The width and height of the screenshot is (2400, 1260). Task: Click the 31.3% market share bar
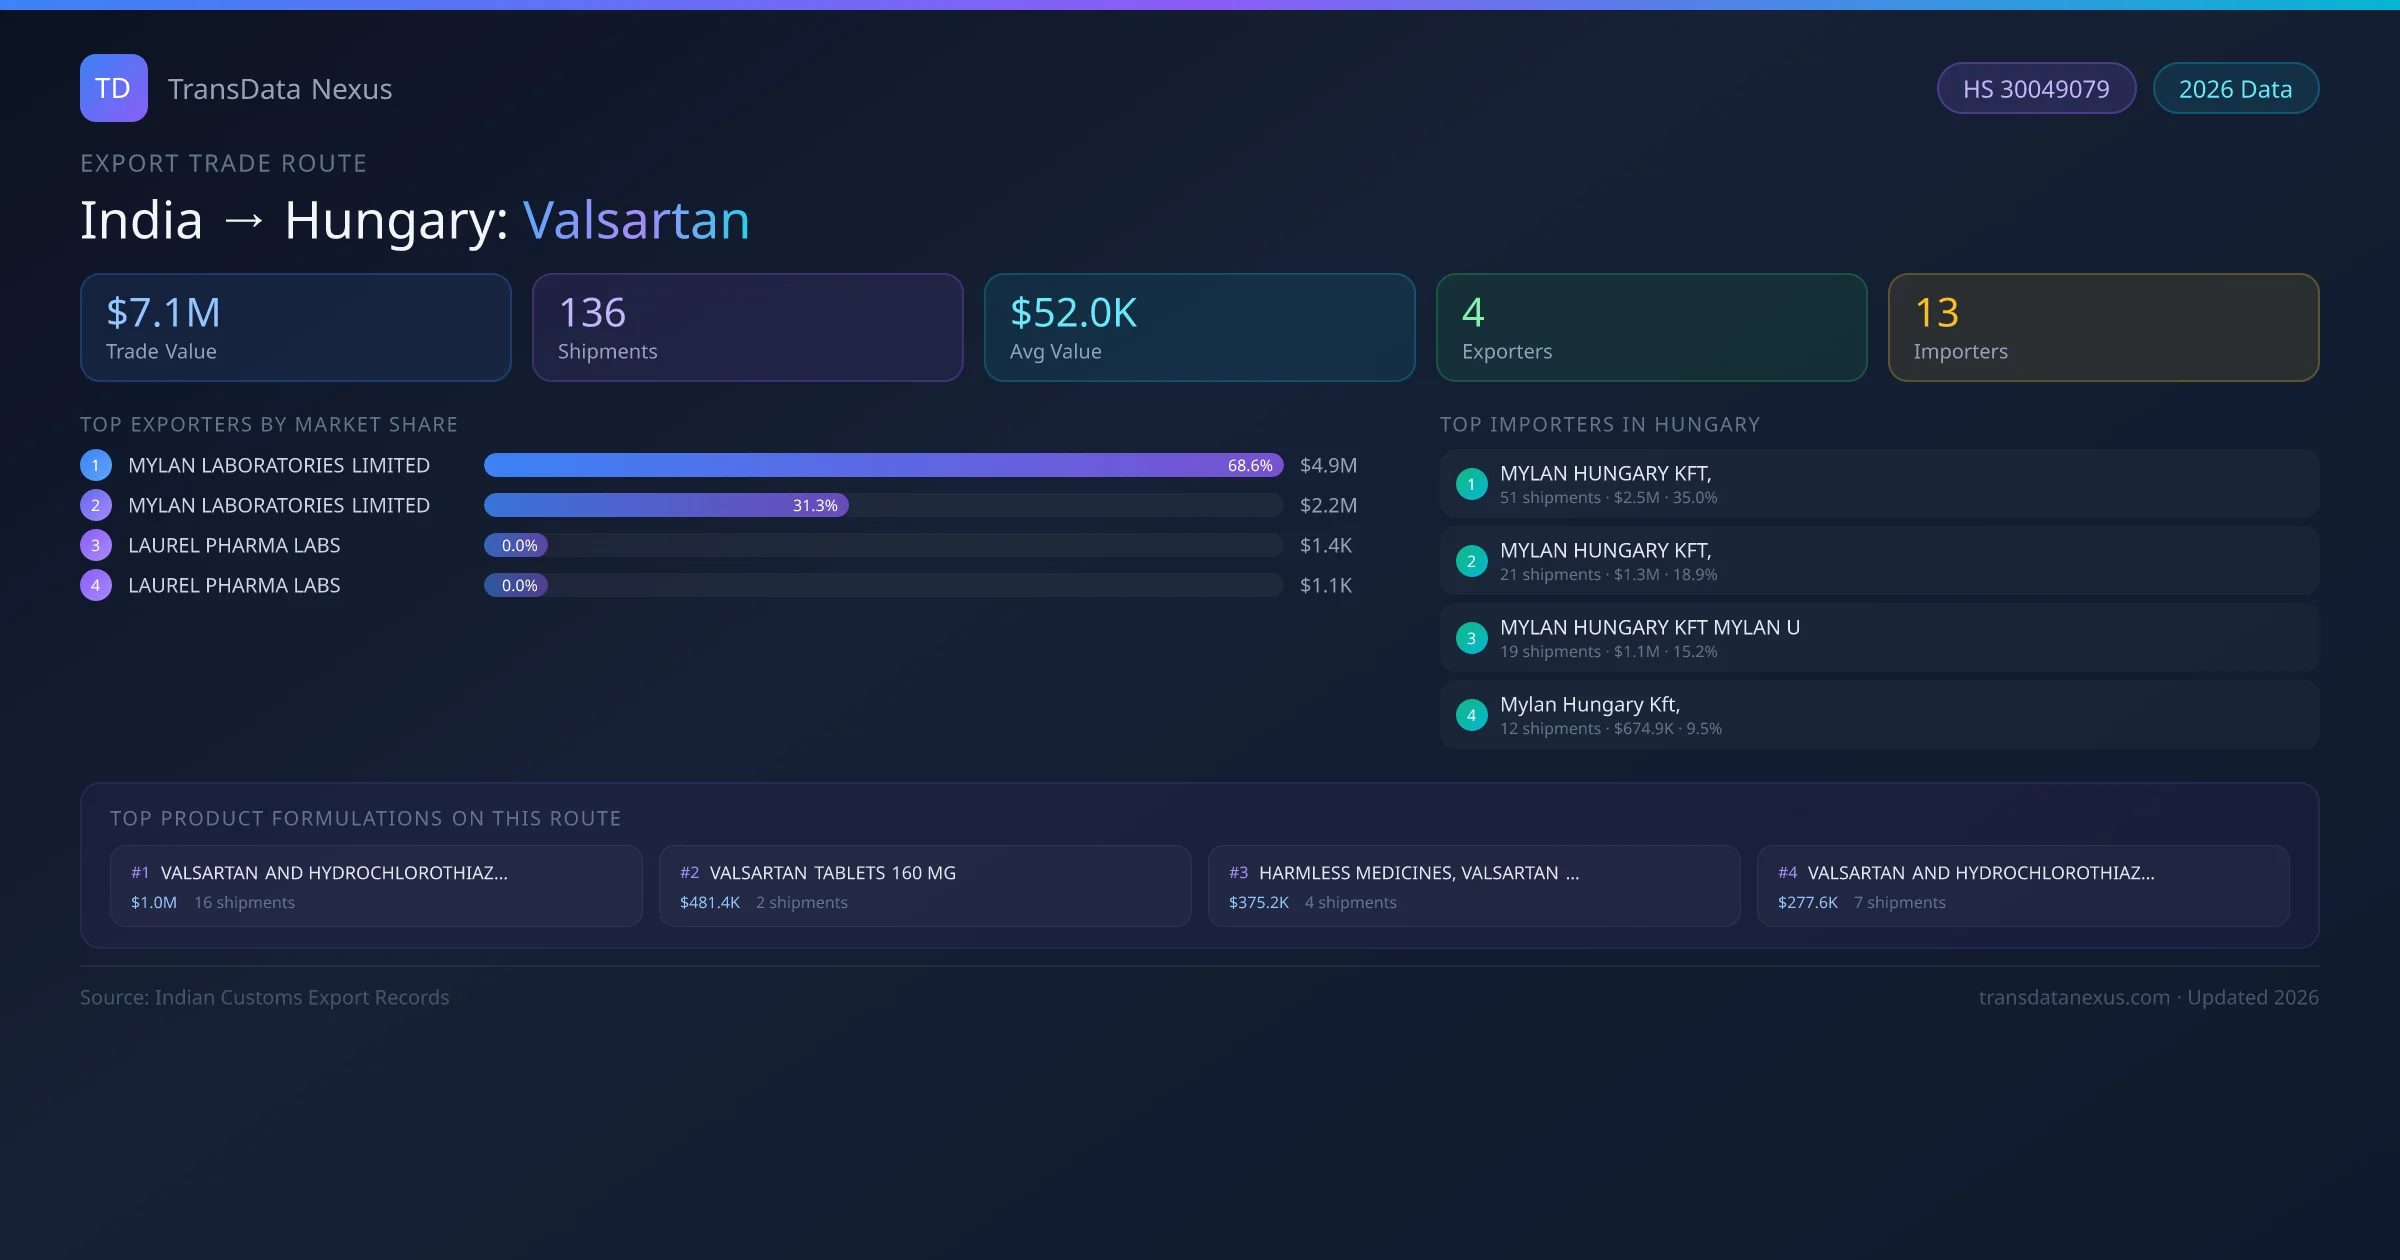[665, 505]
